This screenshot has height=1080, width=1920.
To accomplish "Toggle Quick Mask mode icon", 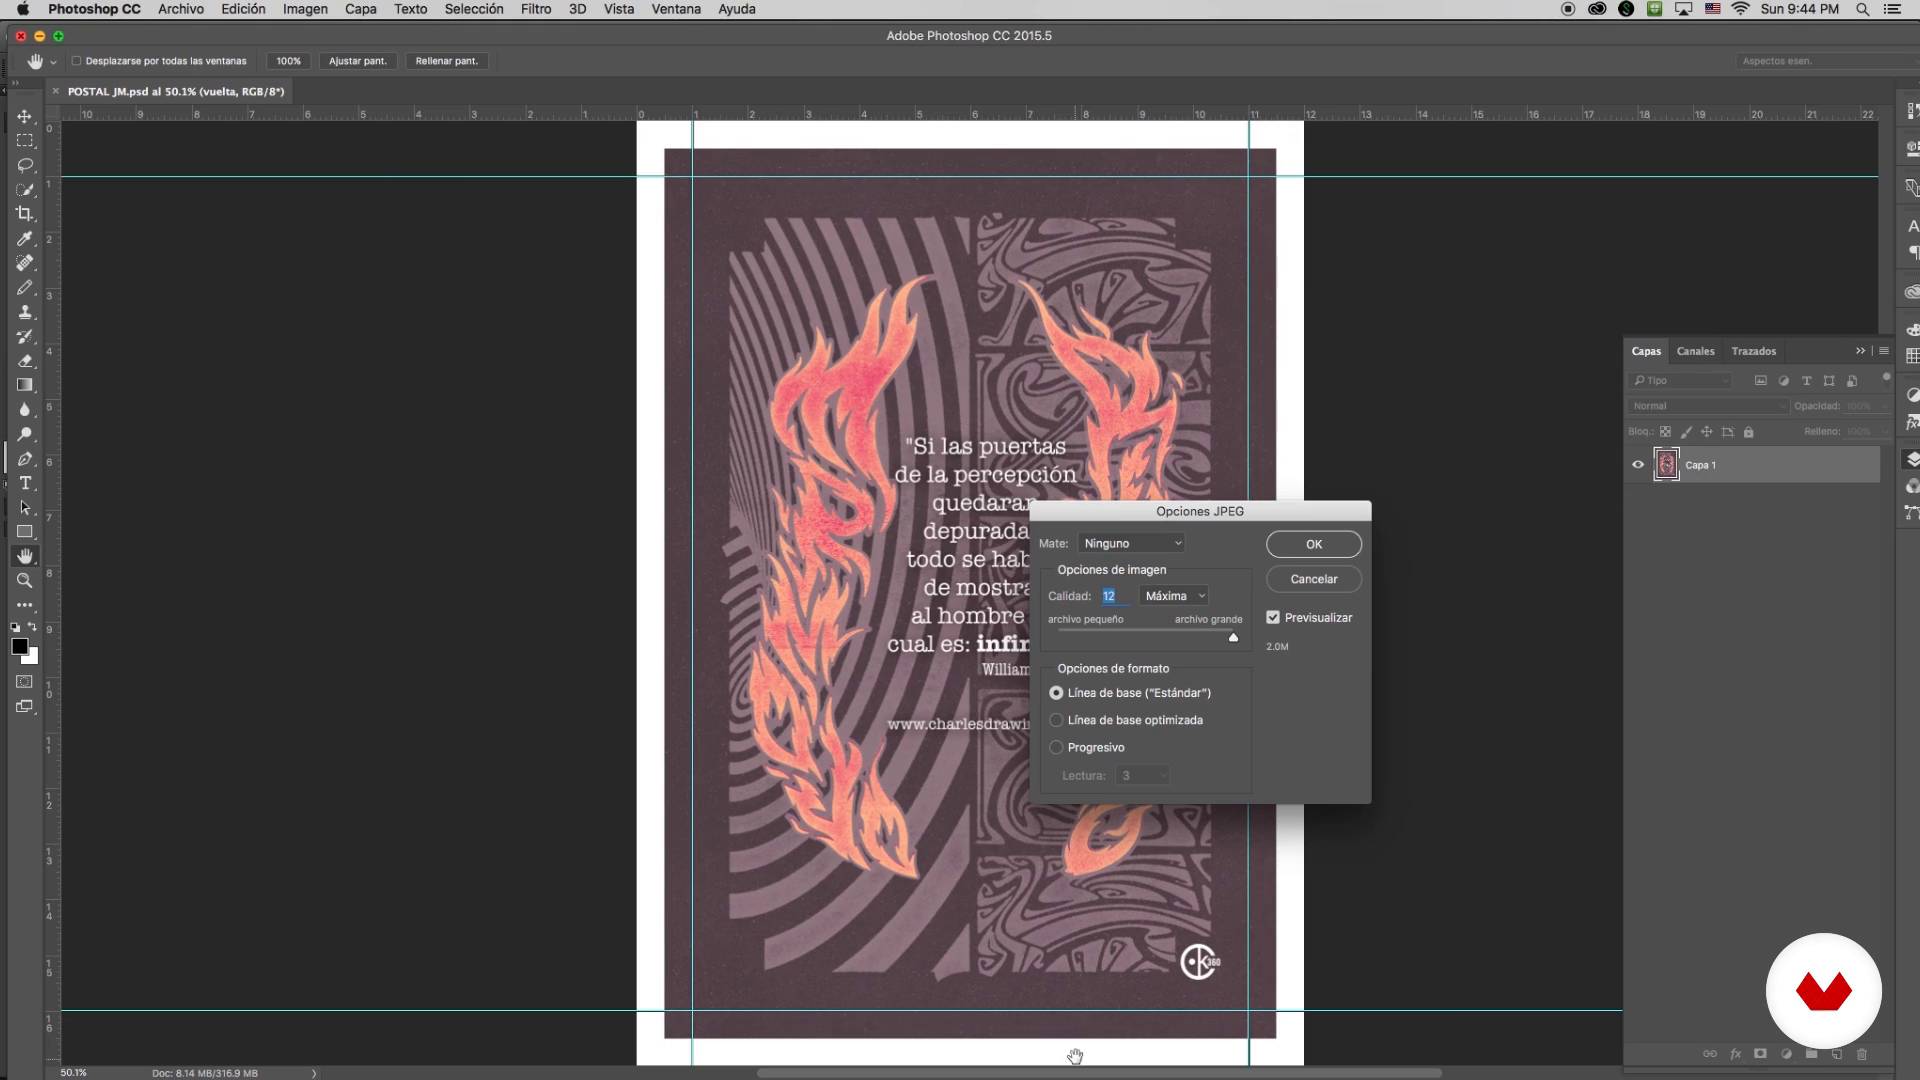I will 25,682.
